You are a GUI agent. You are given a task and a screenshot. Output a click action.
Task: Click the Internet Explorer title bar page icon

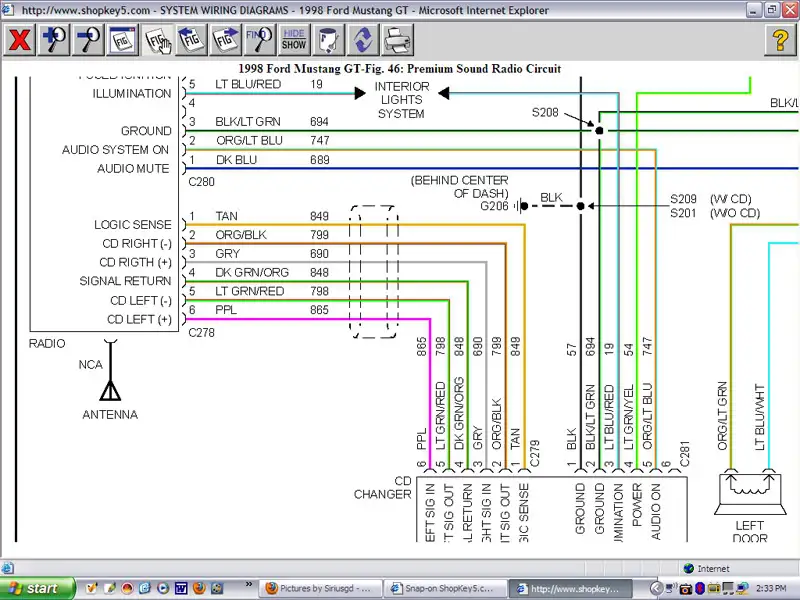[x=8, y=10]
